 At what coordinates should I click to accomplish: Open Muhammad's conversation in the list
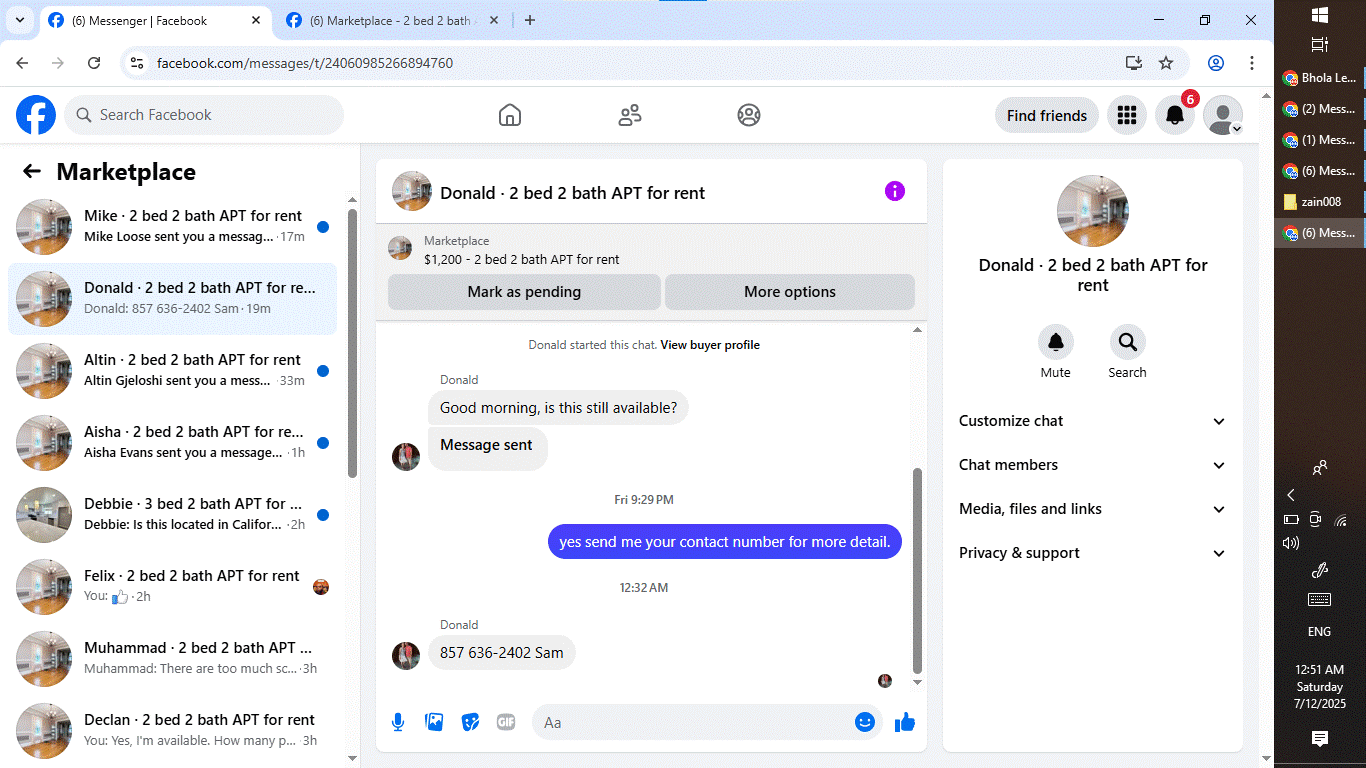[x=172, y=659]
